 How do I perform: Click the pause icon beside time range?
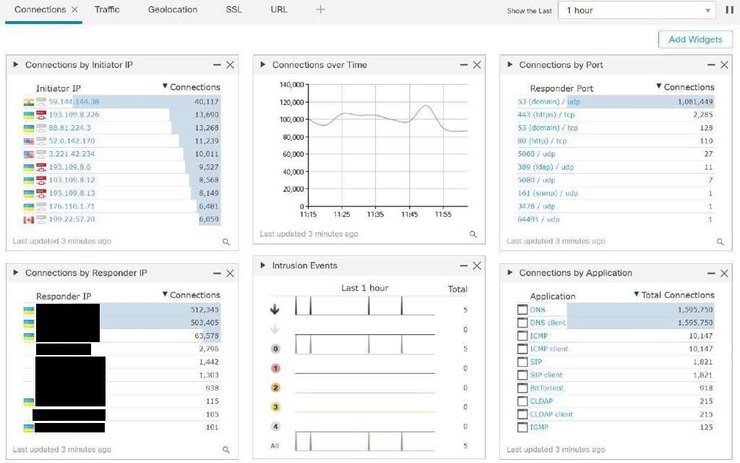tap(728, 10)
